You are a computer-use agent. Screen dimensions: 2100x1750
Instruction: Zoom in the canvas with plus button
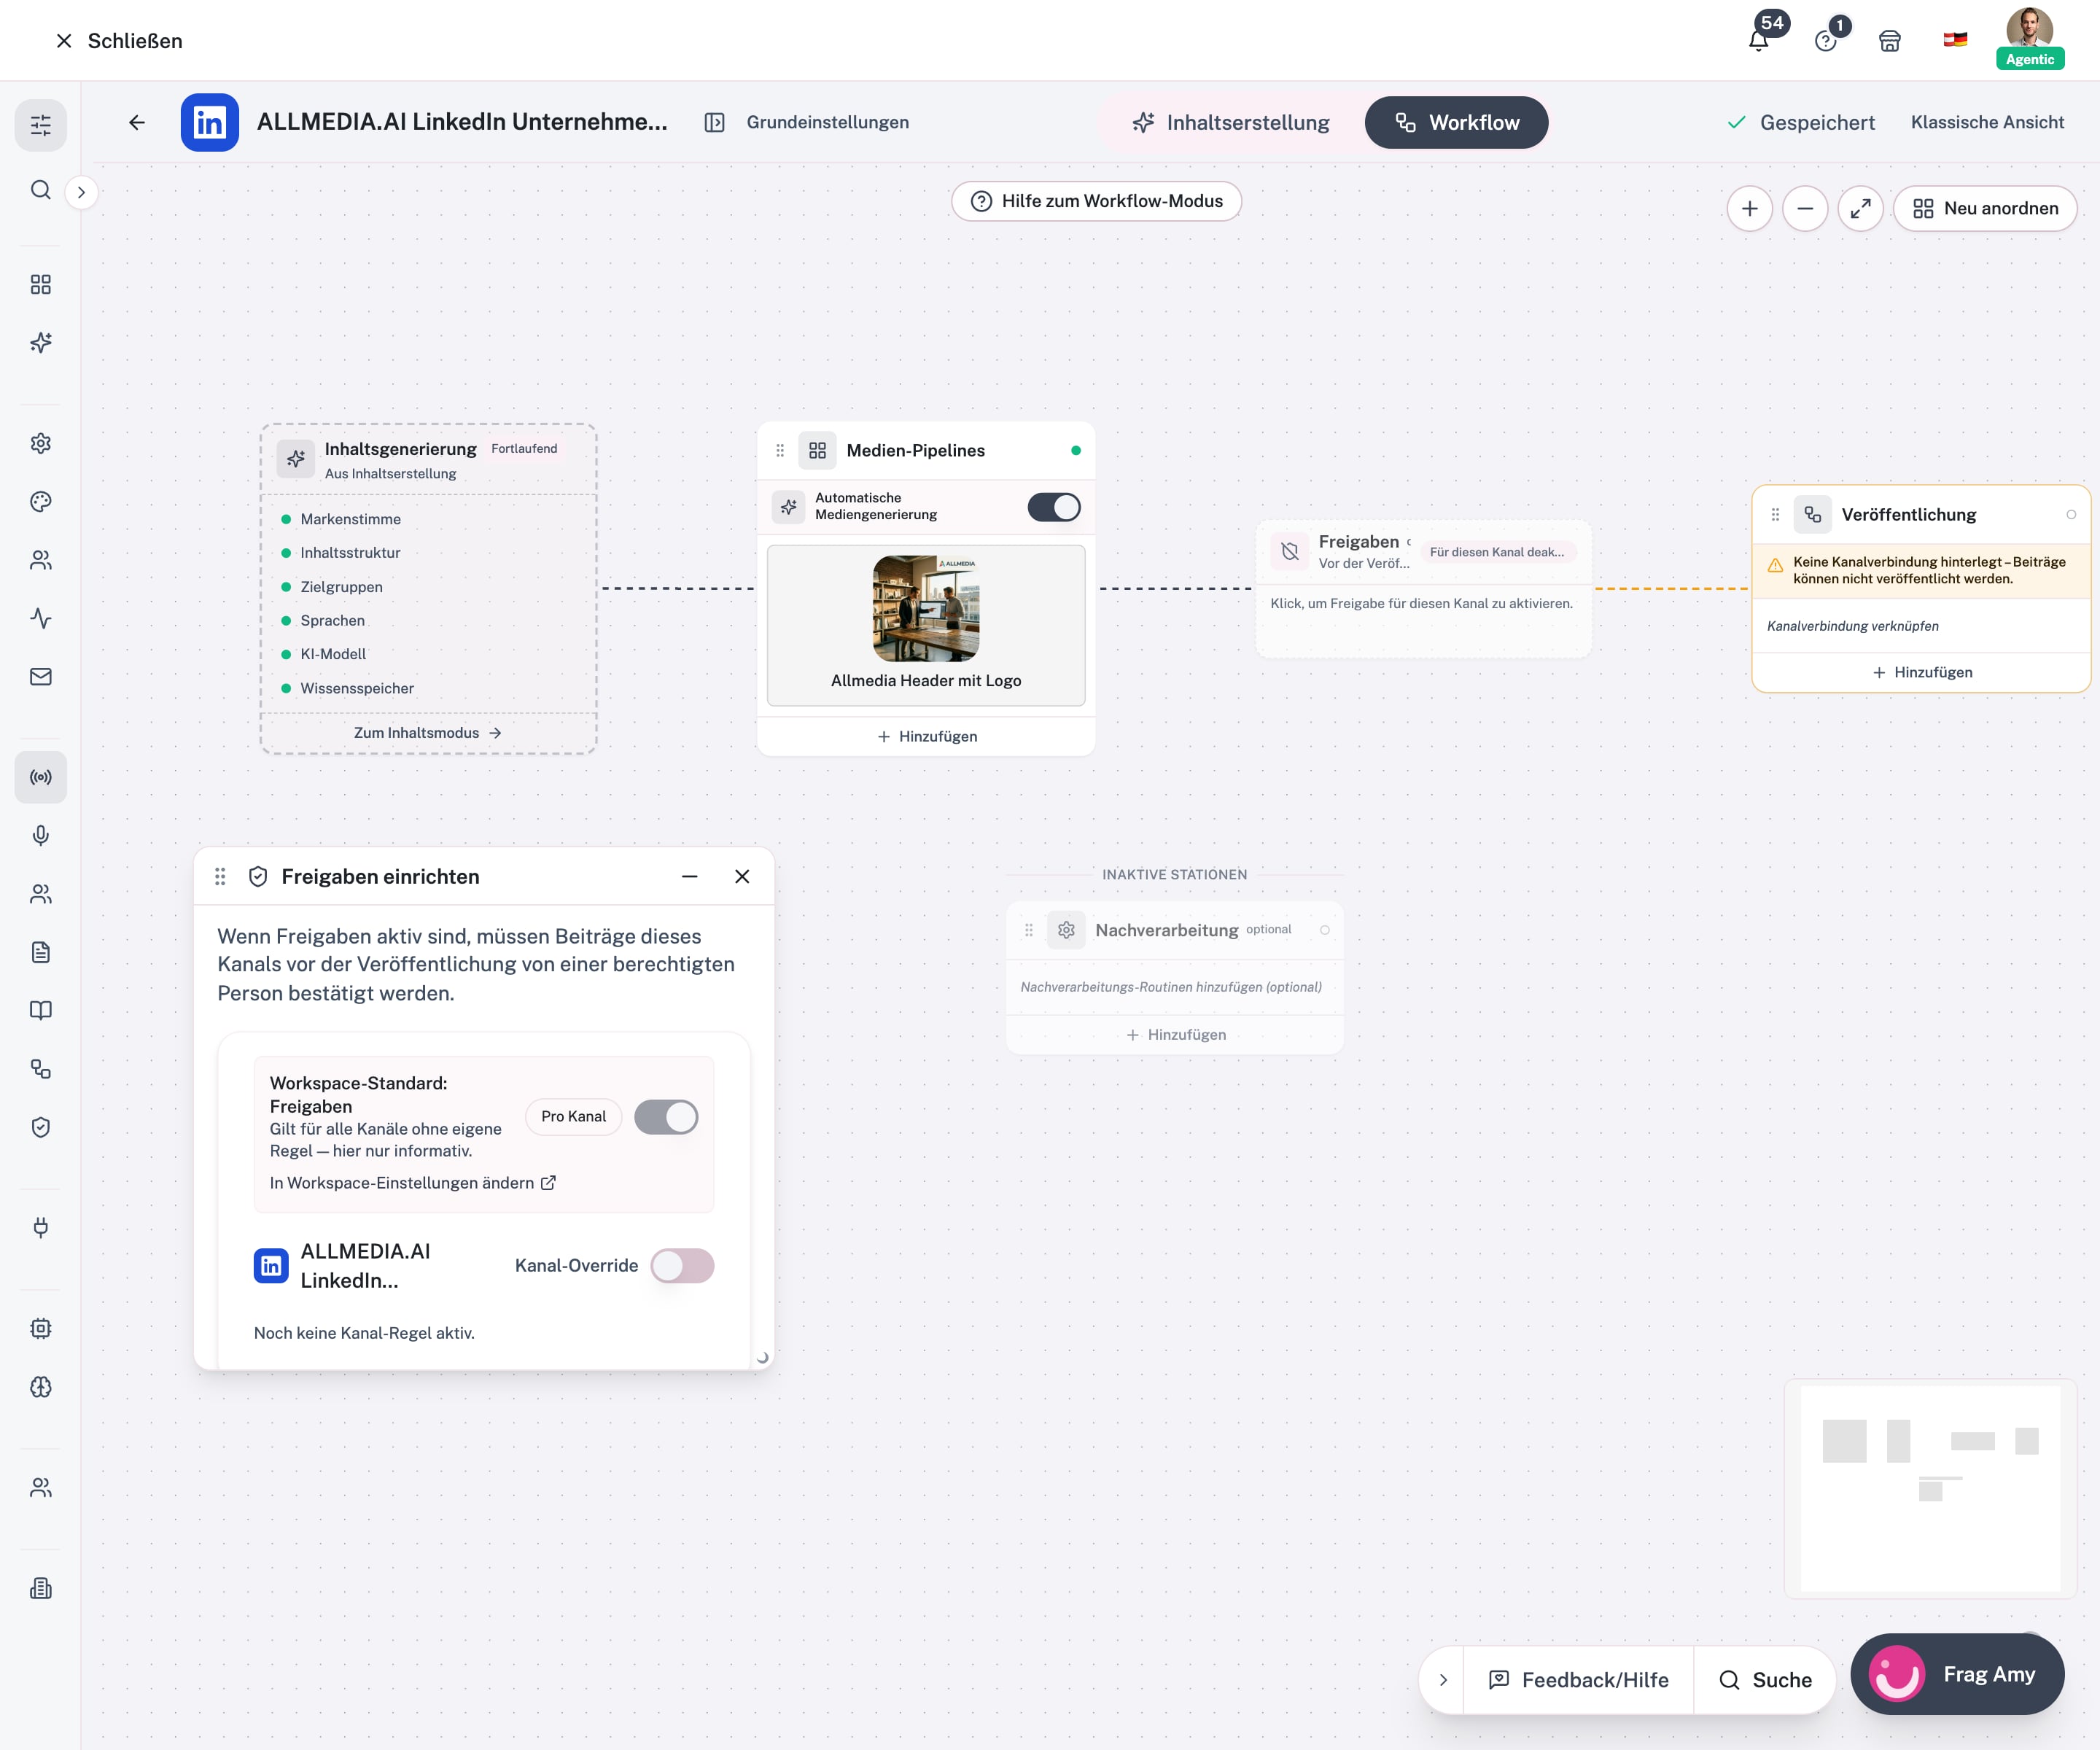click(x=1750, y=208)
